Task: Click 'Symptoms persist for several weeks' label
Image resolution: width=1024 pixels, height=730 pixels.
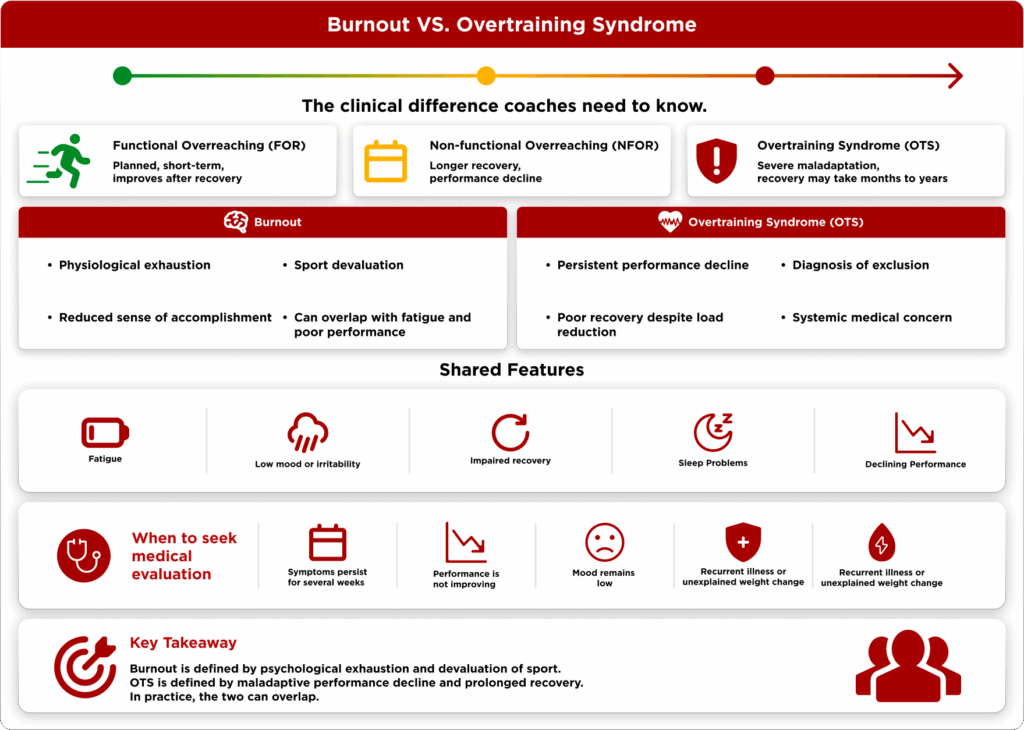Action: click(x=327, y=577)
